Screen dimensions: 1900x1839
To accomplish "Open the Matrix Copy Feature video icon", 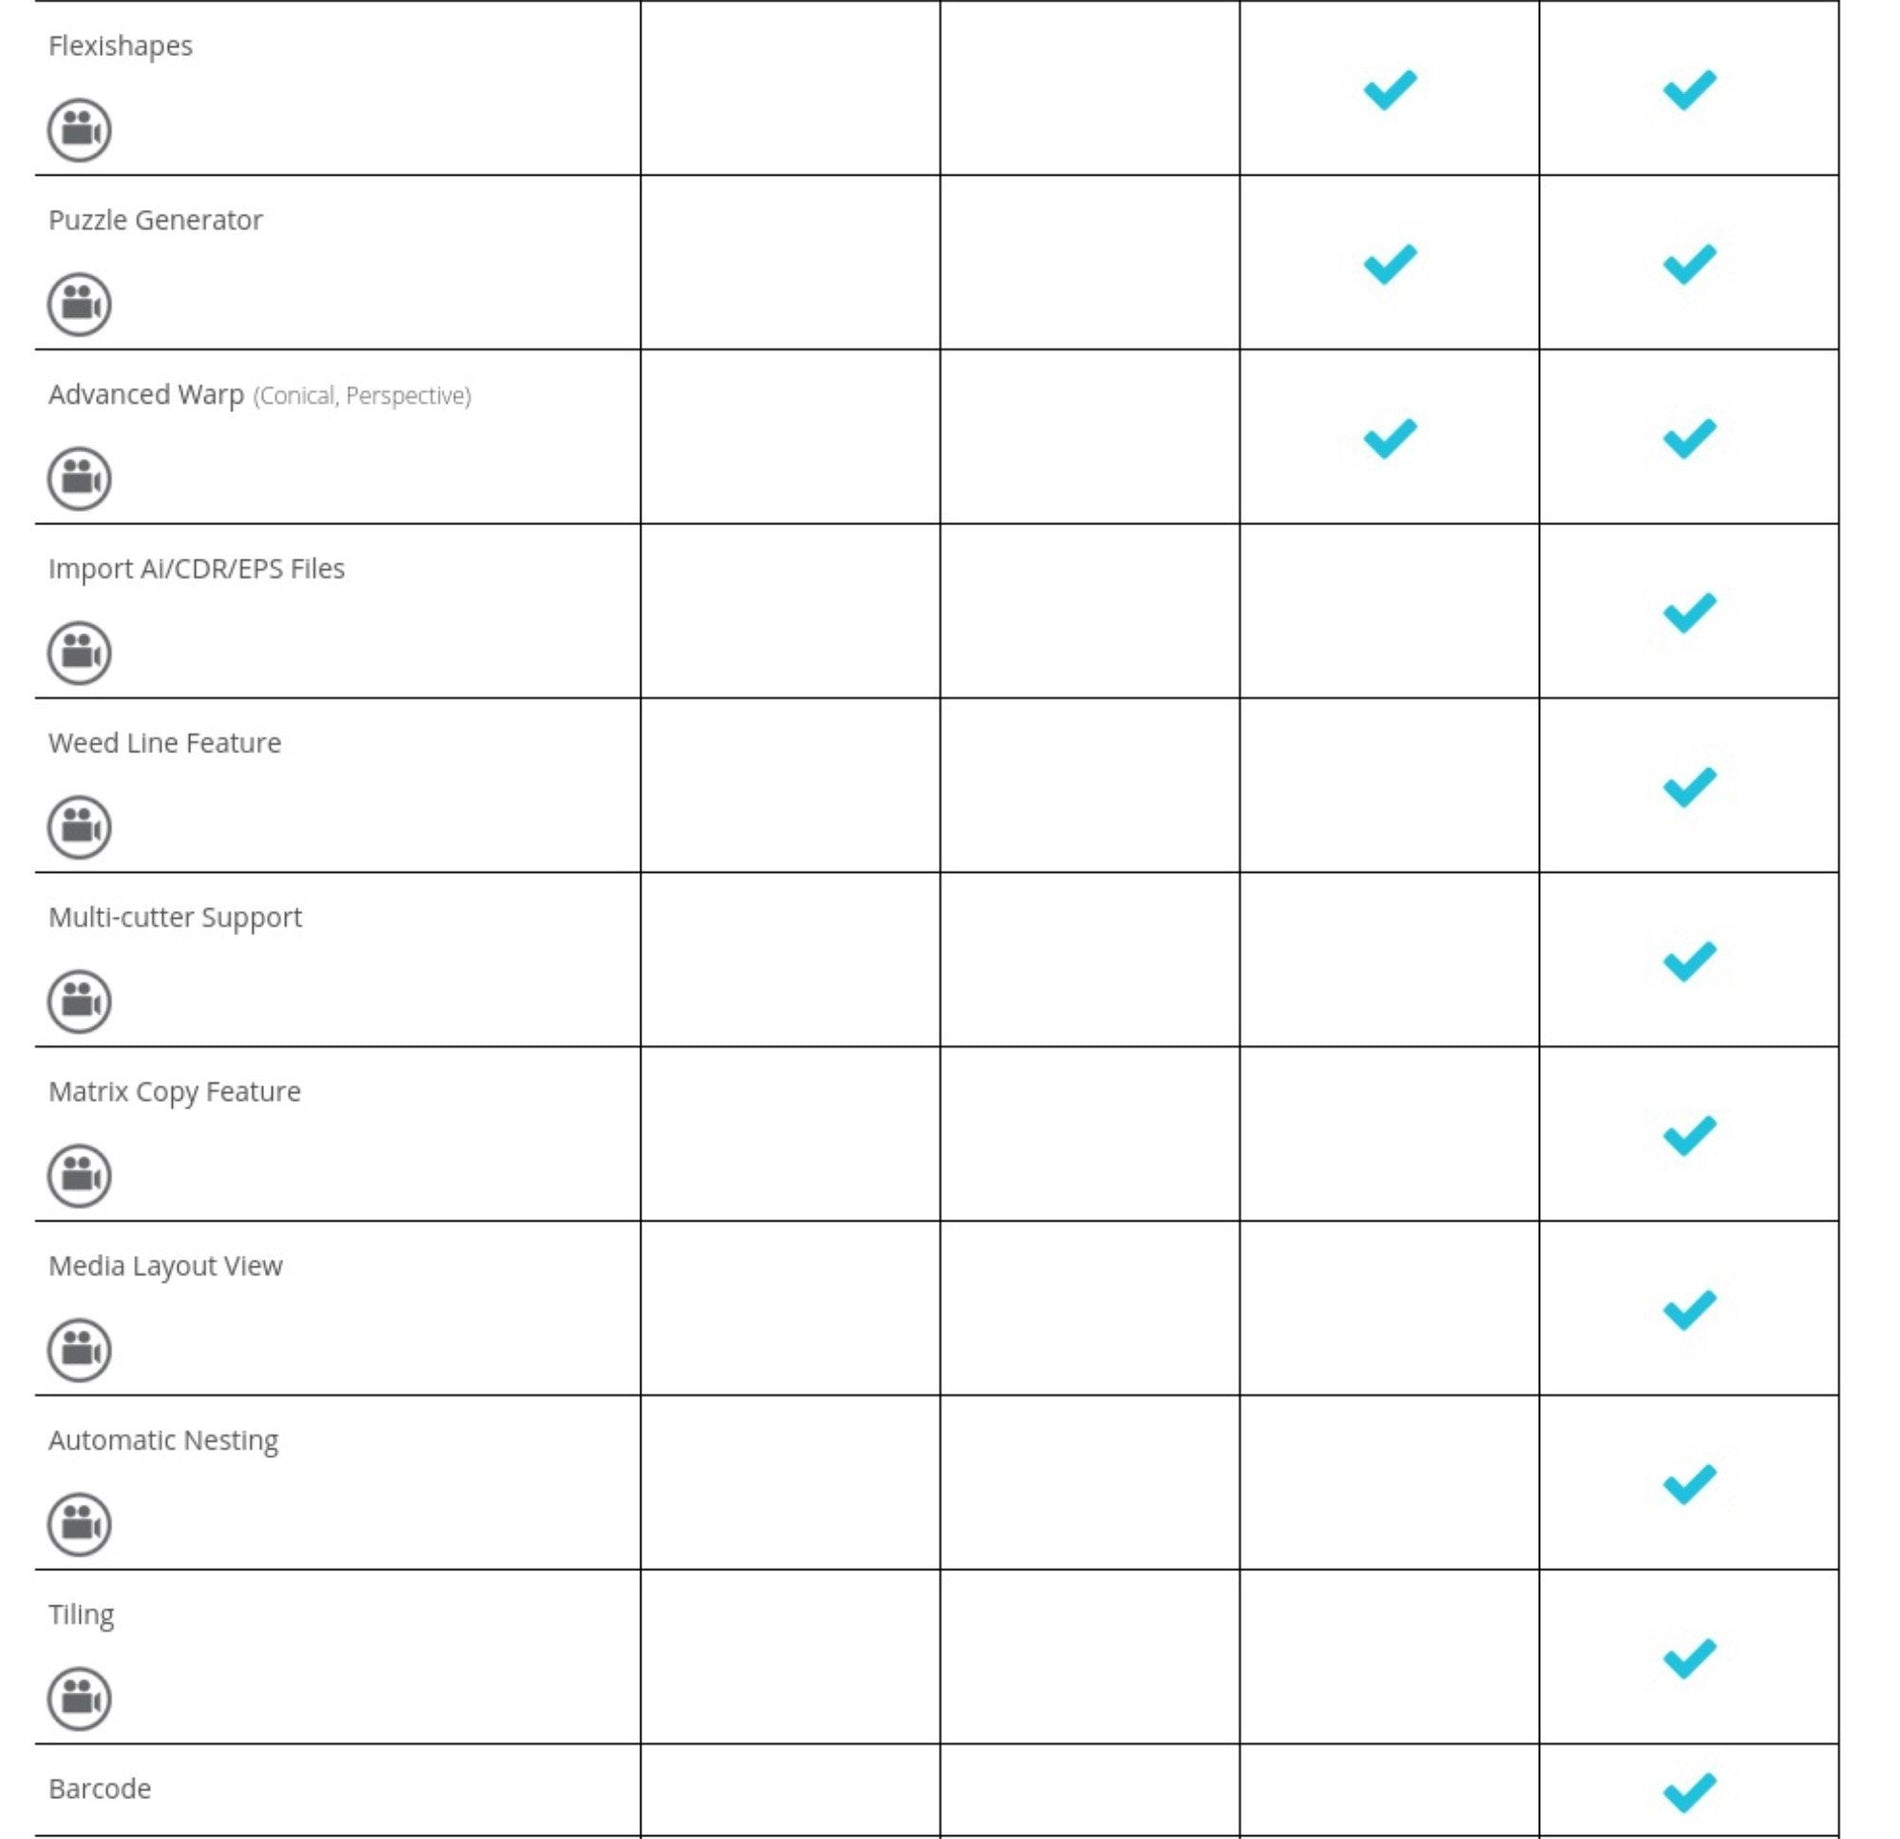I will [79, 1175].
